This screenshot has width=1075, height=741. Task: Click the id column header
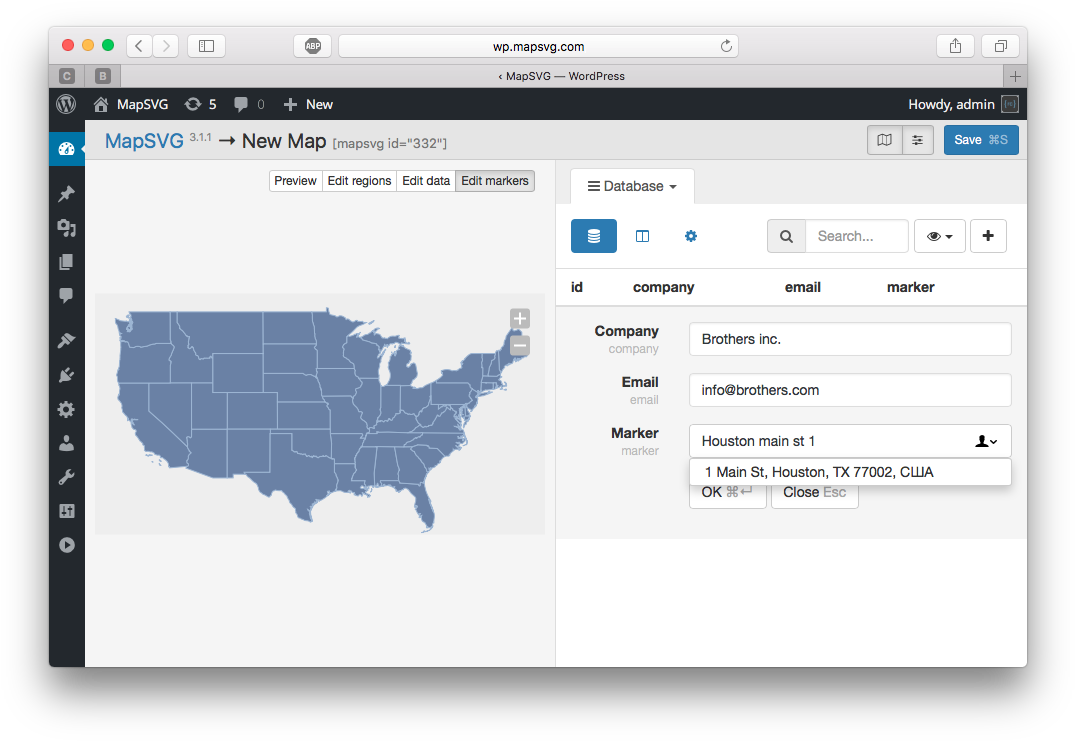coord(577,287)
